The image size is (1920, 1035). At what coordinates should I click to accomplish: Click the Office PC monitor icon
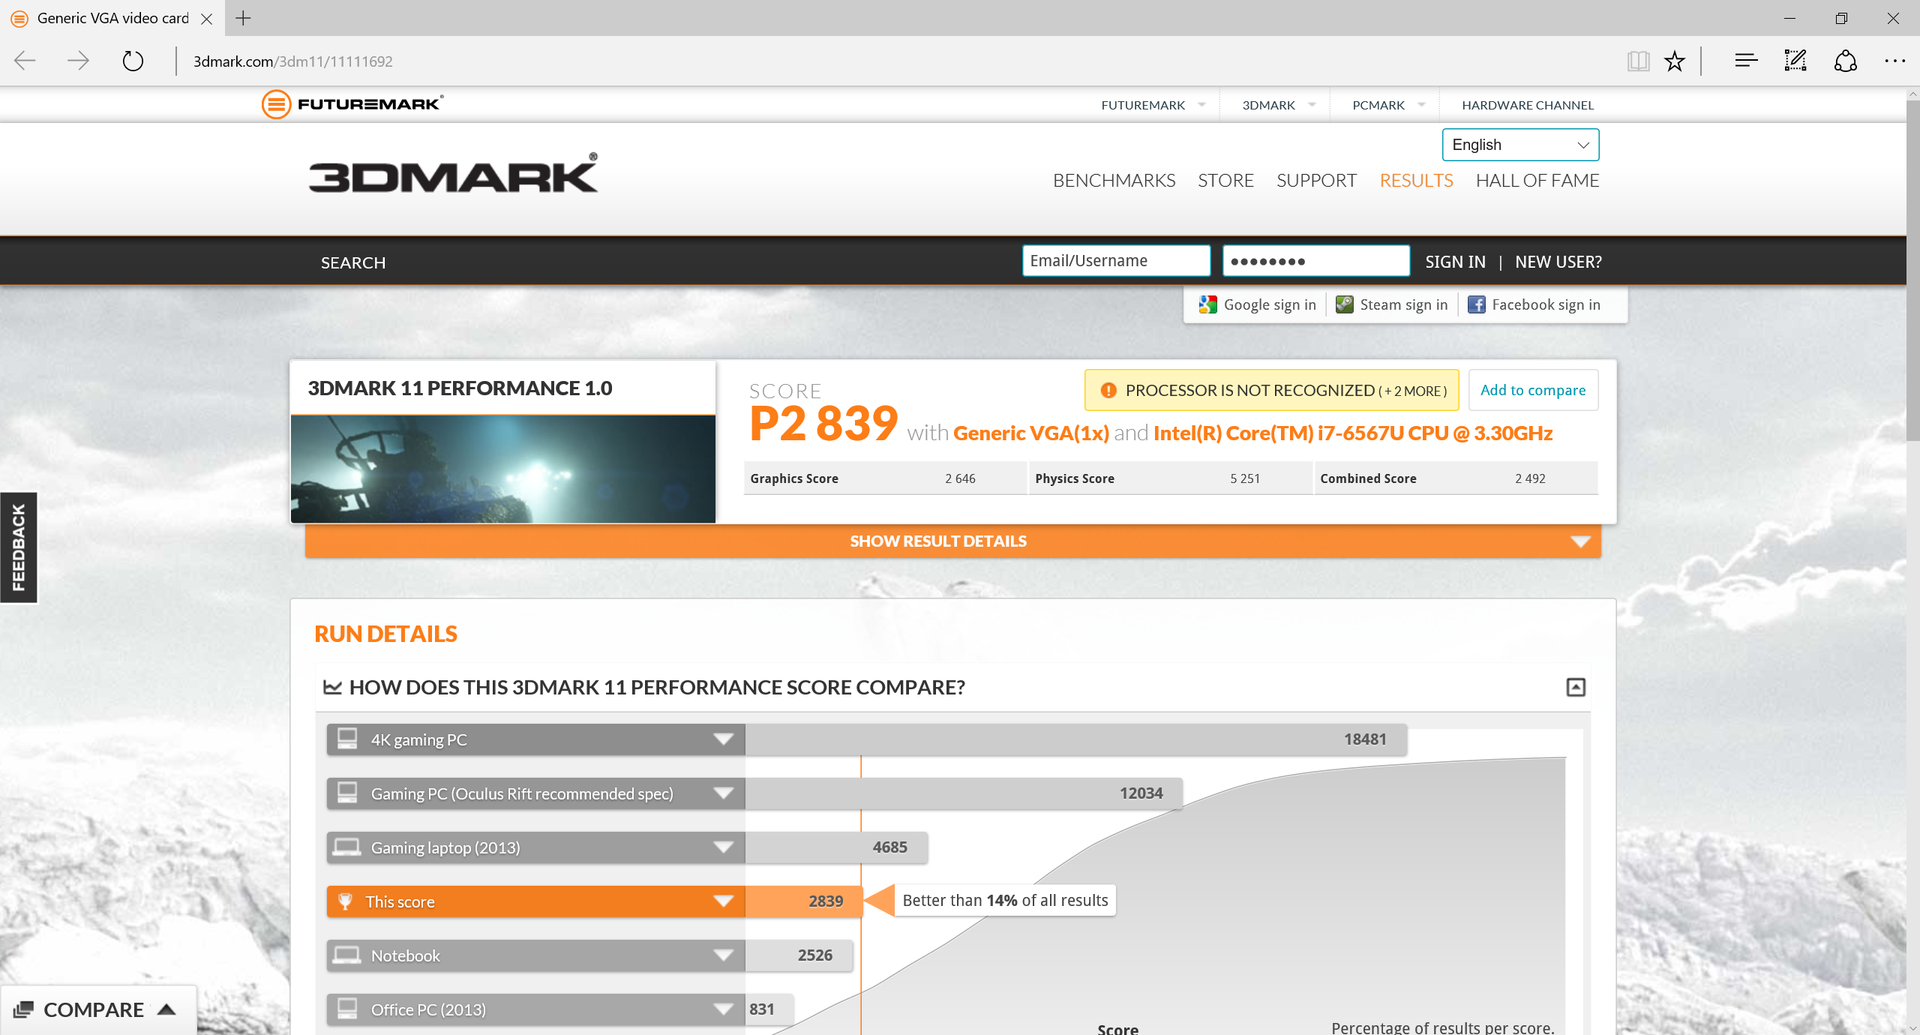pos(347,1009)
